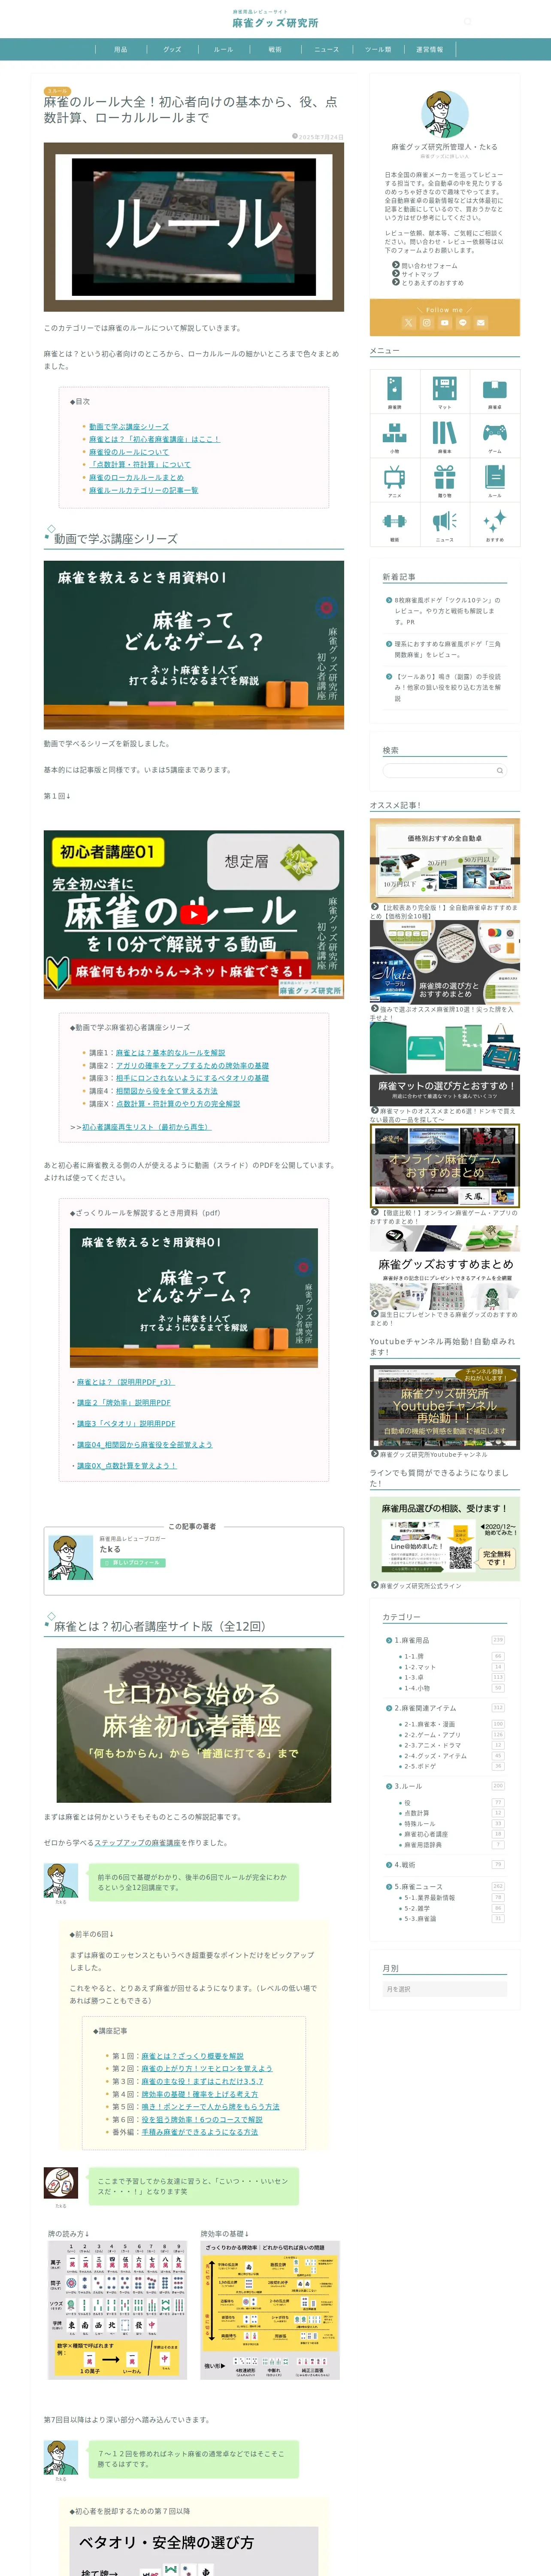Image resolution: width=551 pixels, height=2576 pixels.
Task: Click the search magnifier icon in sidebar
Action: tap(500, 771)
